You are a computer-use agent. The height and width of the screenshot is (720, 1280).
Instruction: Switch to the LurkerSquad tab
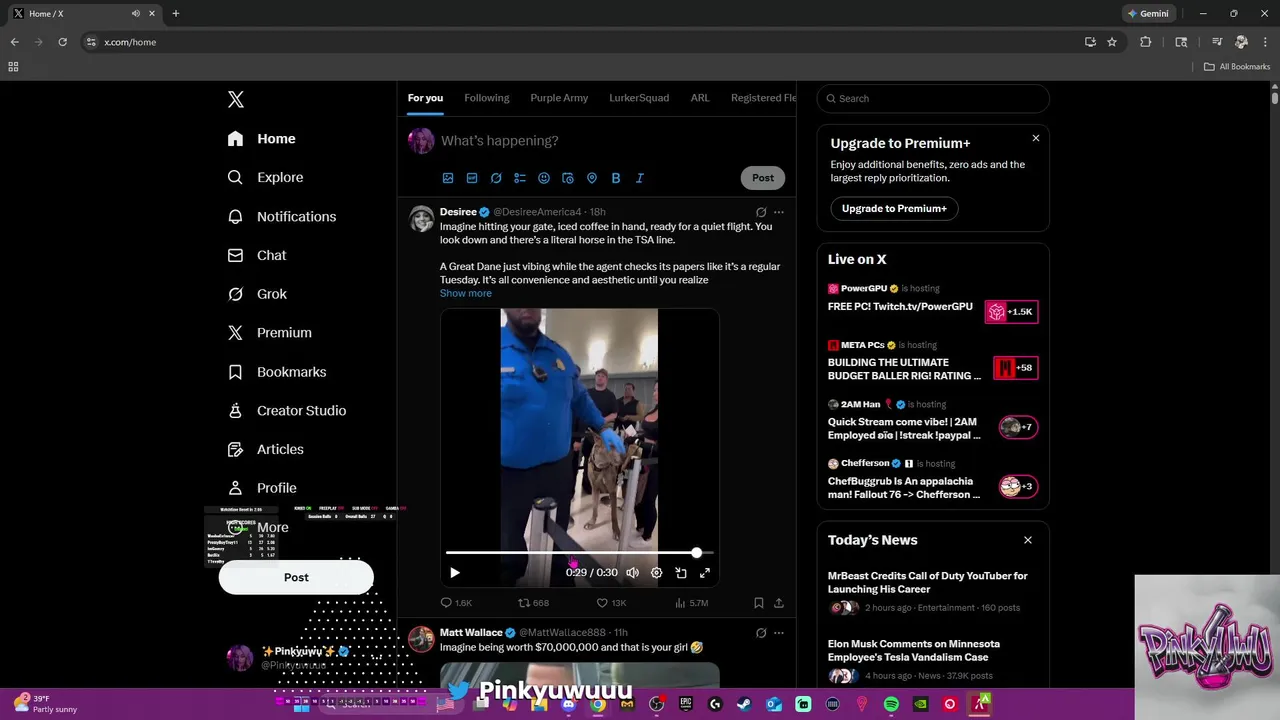pos(639,98)
